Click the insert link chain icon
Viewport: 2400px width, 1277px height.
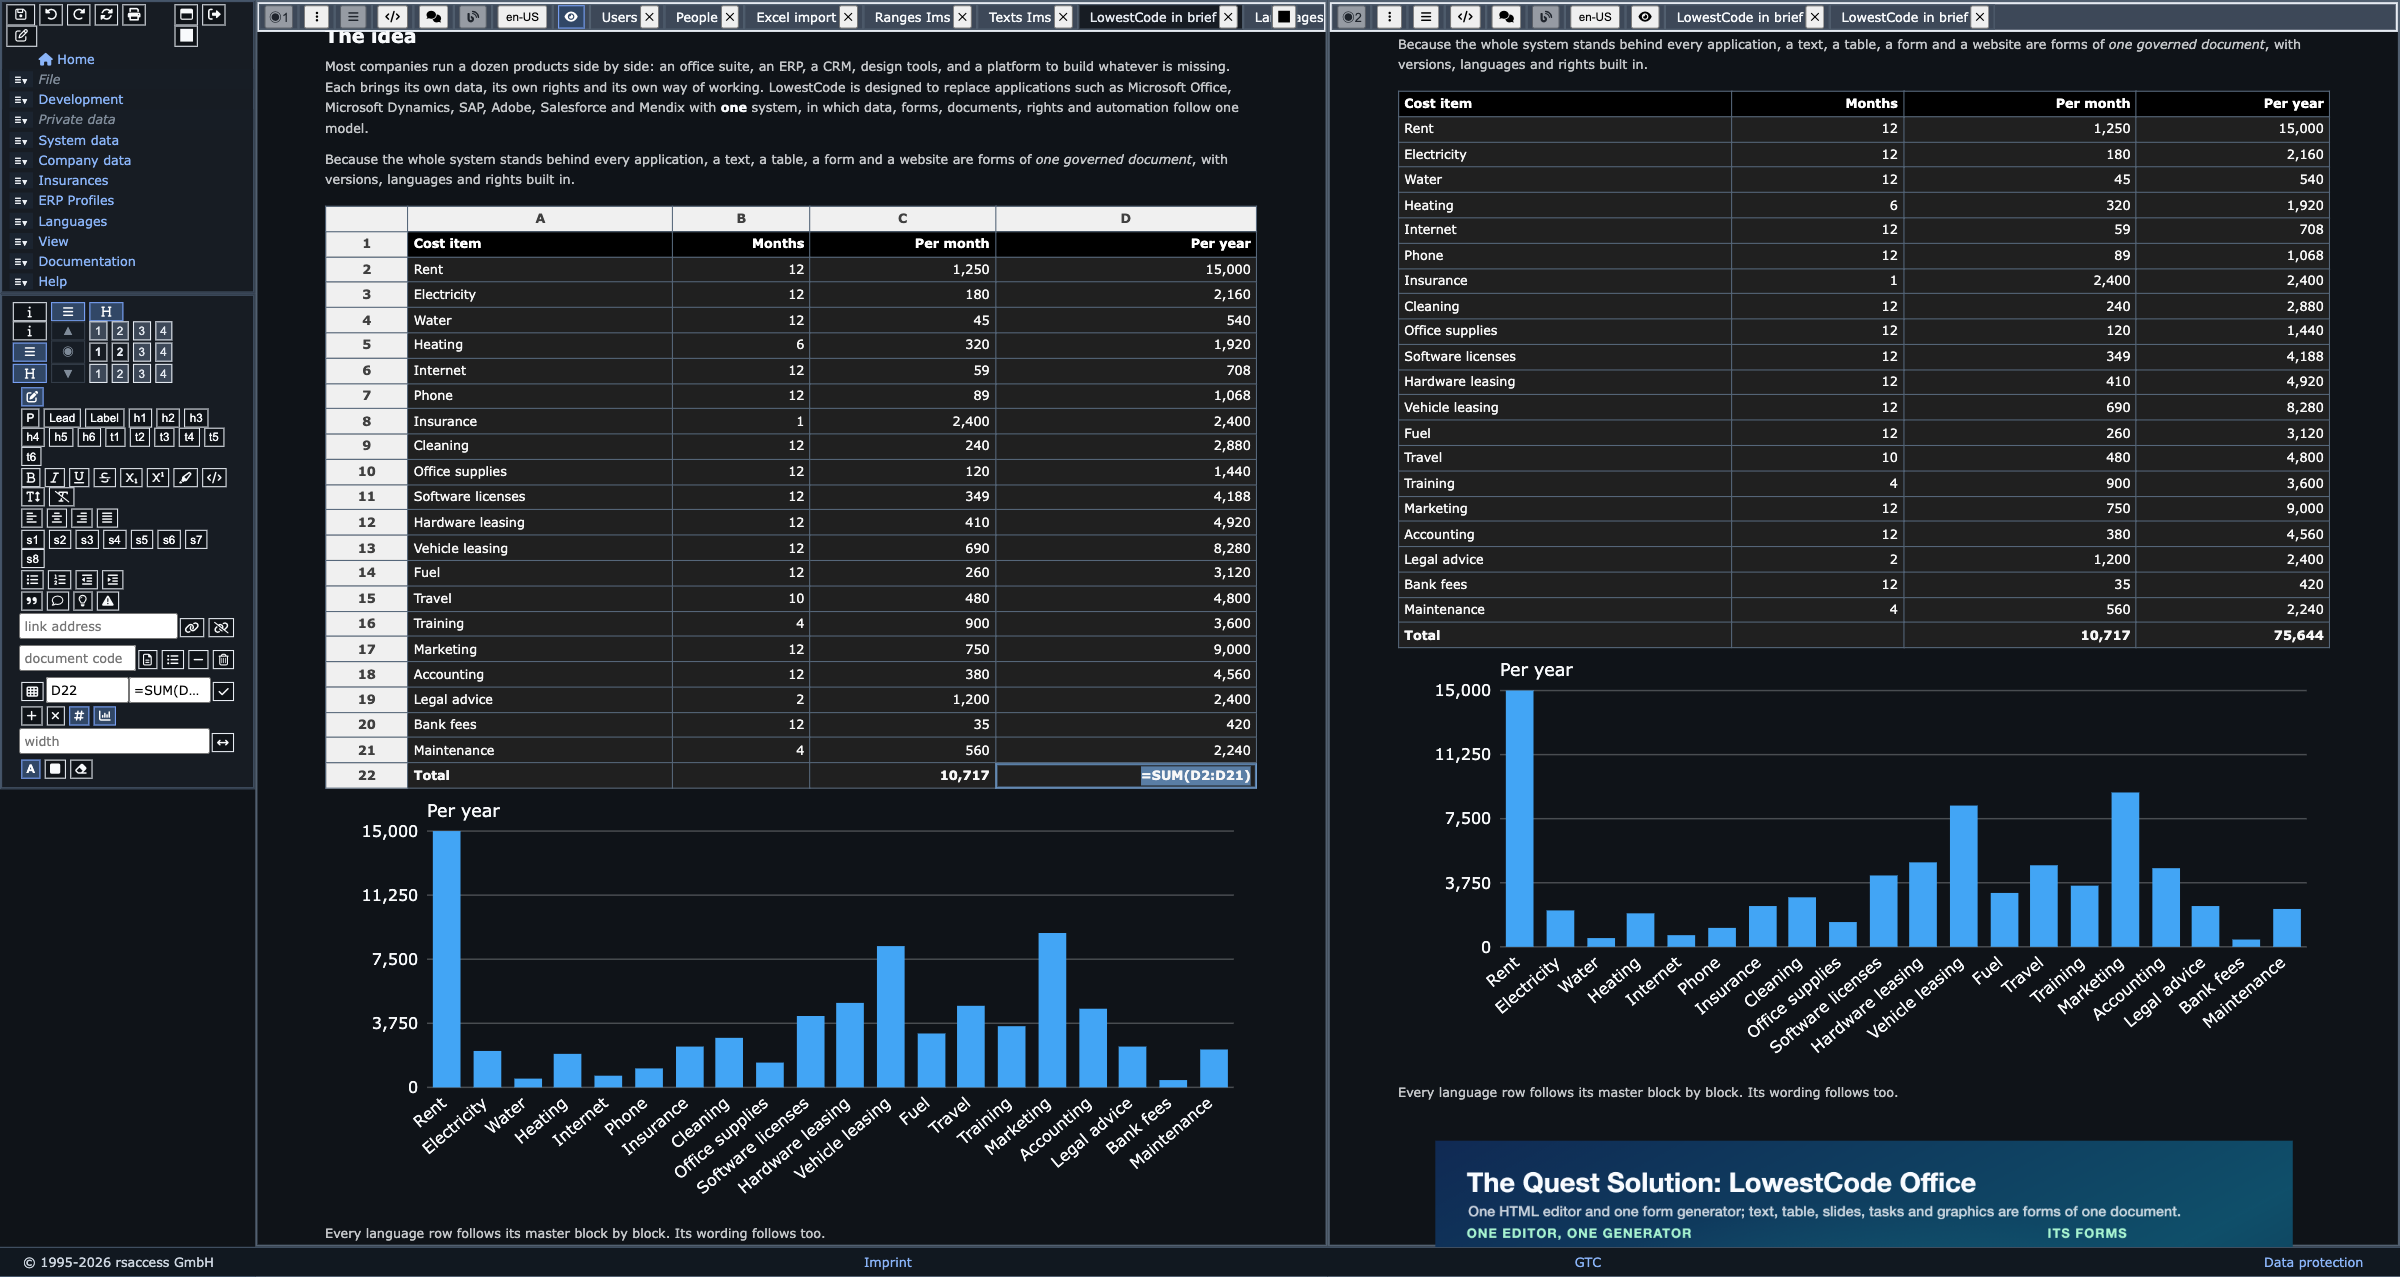pos(192,627)
